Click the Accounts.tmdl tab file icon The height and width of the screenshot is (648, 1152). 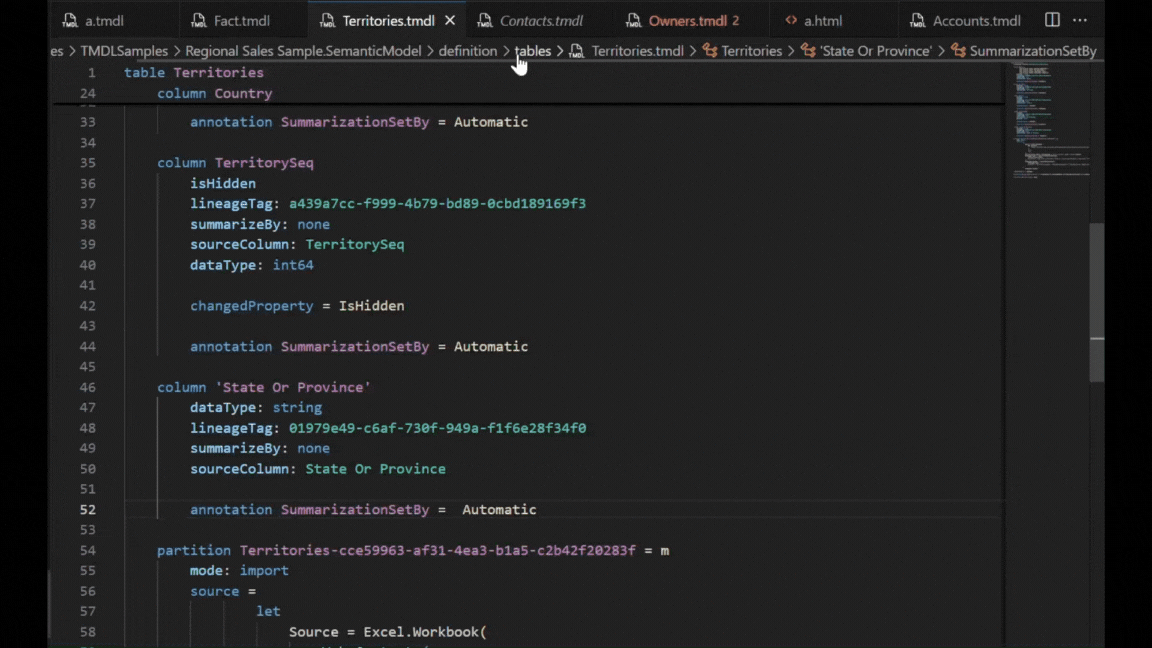coord(918,21)
